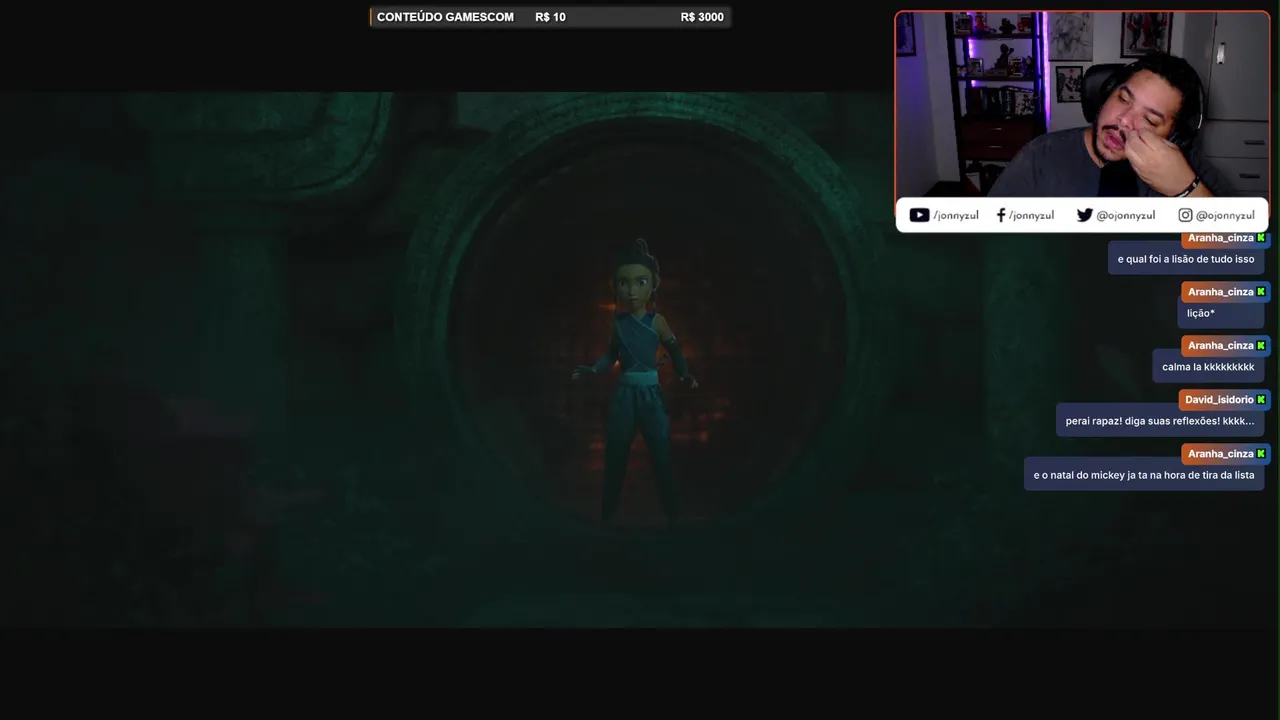Click the R$ 10 current donation amount
Image resolution: width=1280 pixels, height=720 pixels.
pos(550,17)
